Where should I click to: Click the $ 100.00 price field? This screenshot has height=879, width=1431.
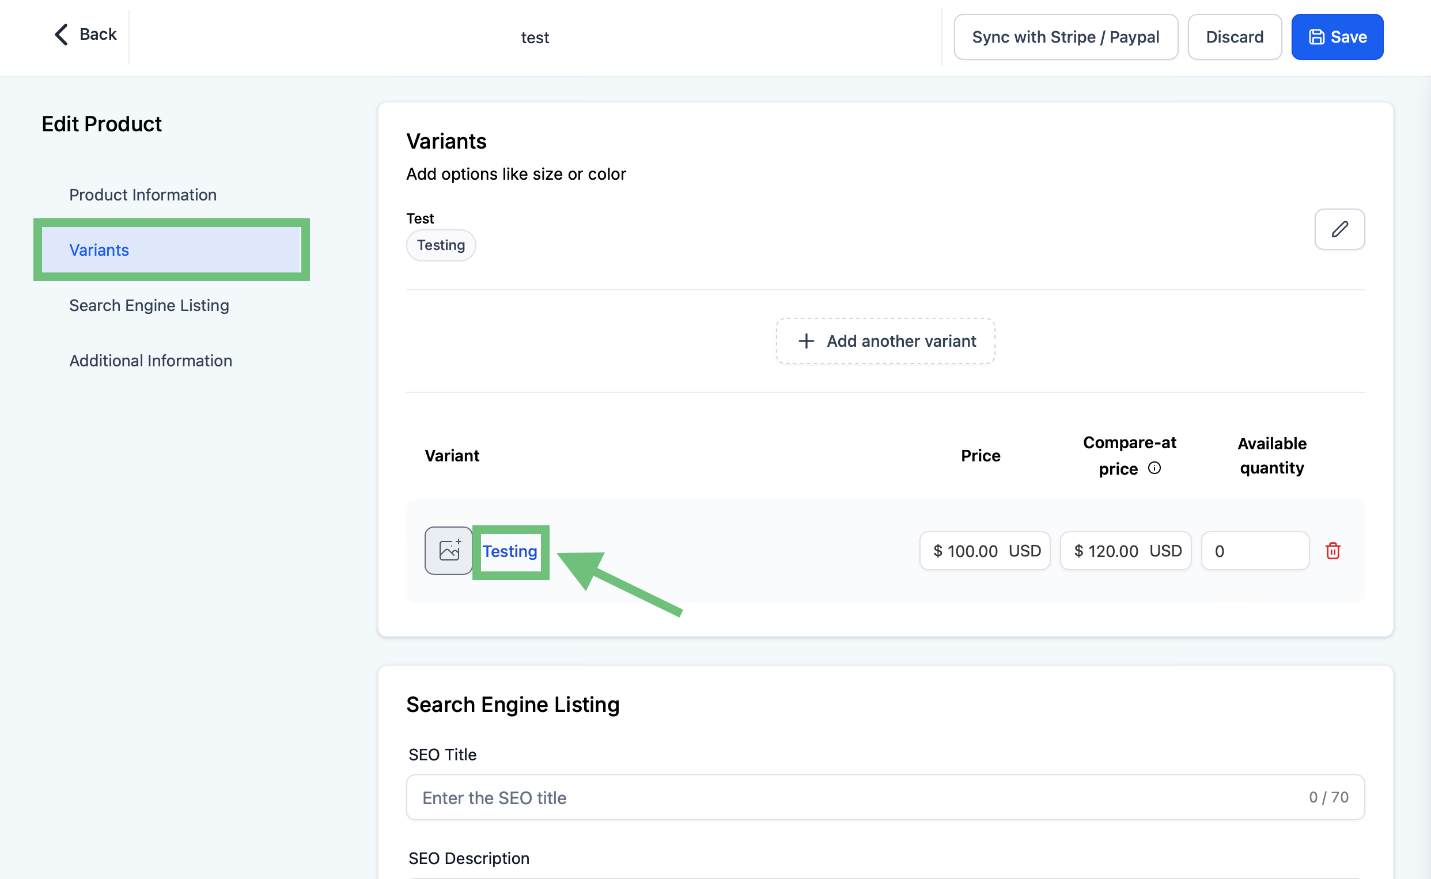(x=985, y=551)
